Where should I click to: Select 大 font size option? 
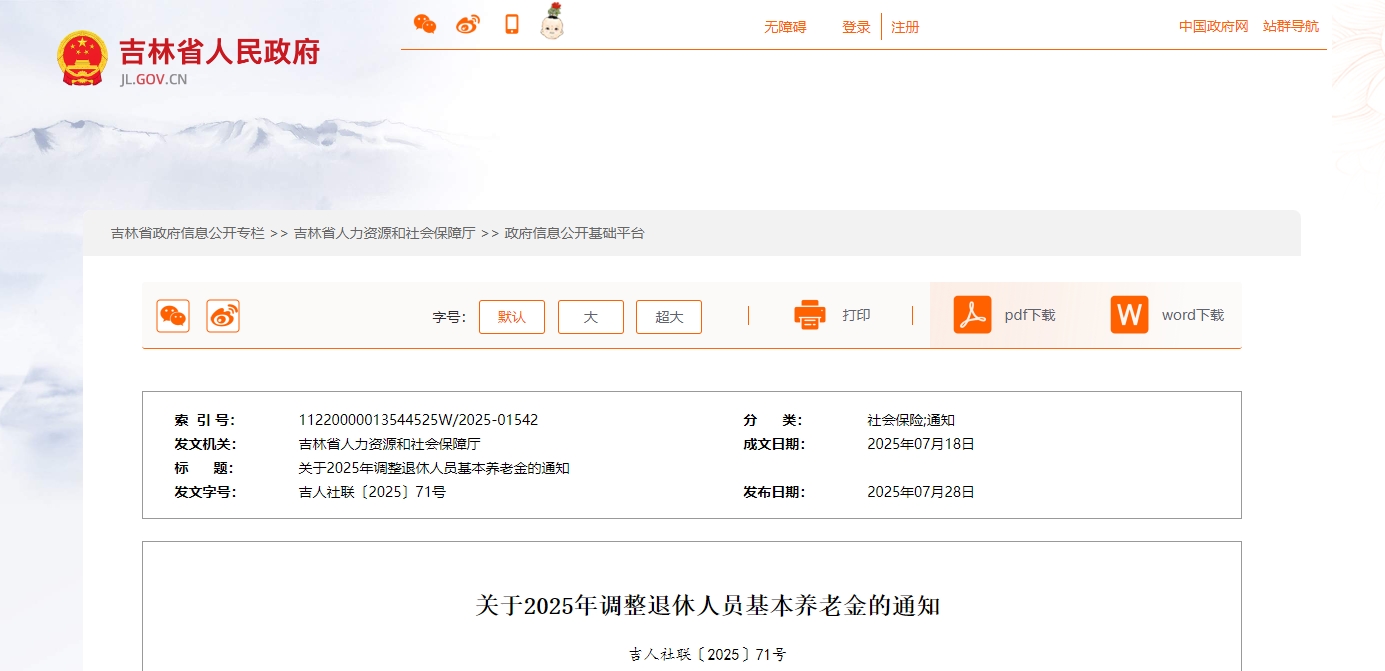[590, 316]
